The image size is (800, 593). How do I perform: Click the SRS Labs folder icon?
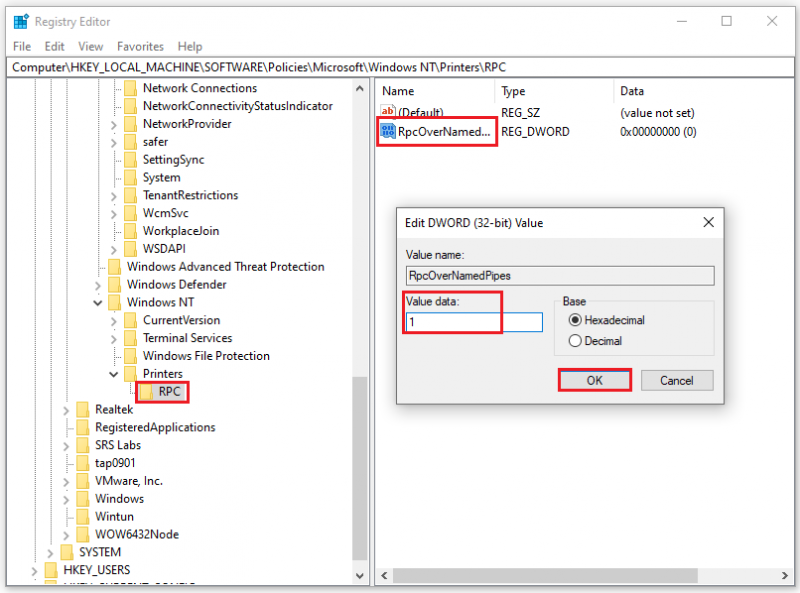tap(82, 446)
